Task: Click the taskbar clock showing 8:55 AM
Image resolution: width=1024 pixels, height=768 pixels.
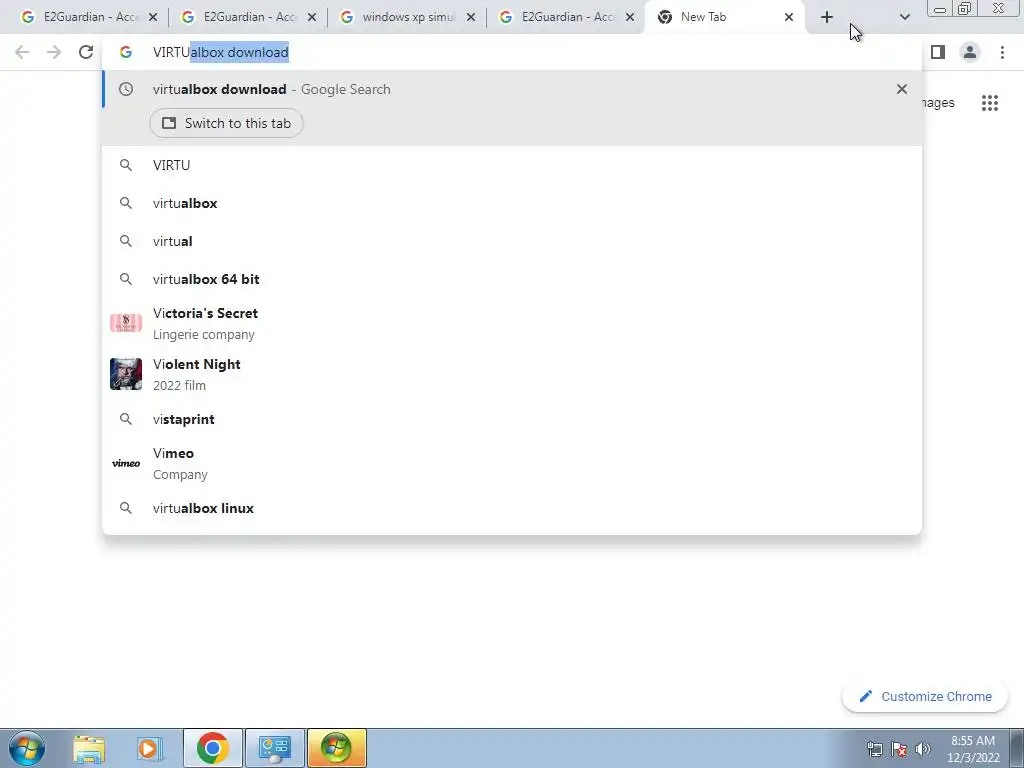Action: pos(973,749)
